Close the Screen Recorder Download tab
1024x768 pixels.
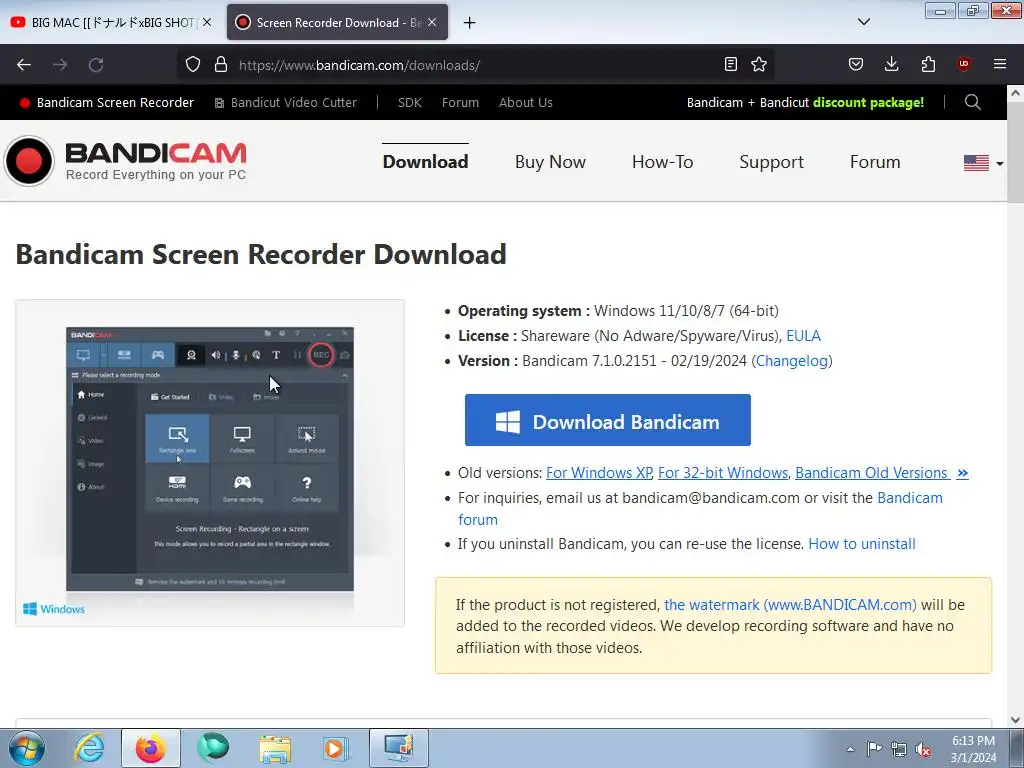tap(432, 22)
